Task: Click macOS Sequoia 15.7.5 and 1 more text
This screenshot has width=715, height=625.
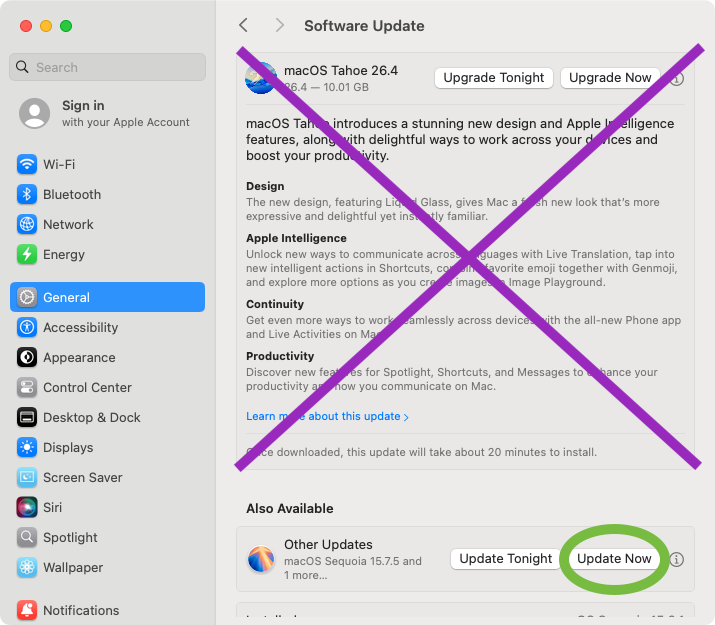Action: [x=353, y=568]
